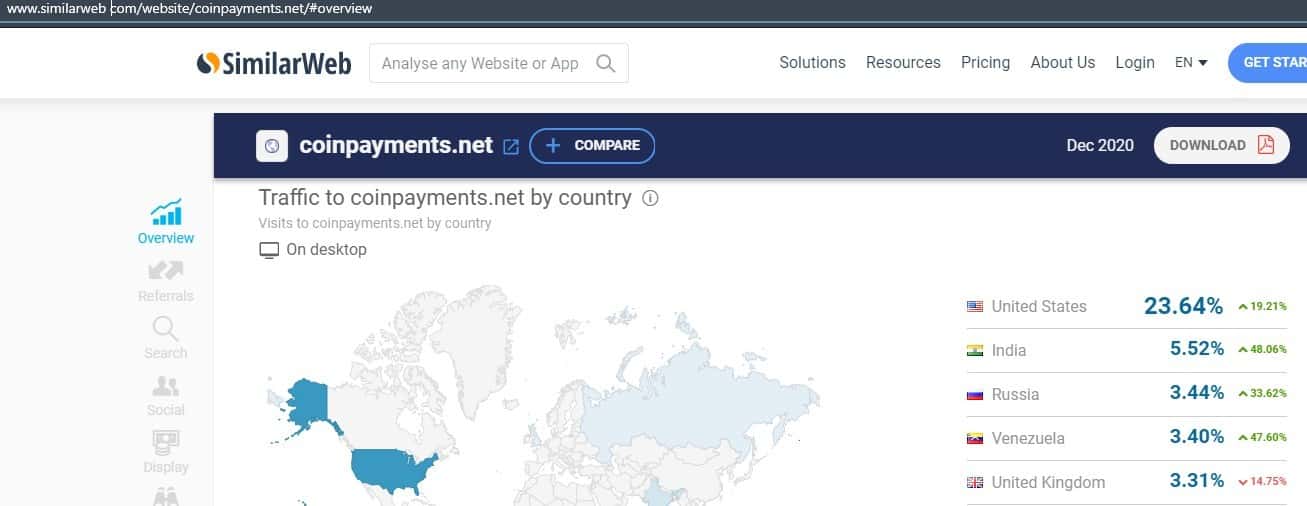Click the 47.60% change indicator
This screenshot has width=1307, height=506.
pyautogui.click(x=1262, y=438)
